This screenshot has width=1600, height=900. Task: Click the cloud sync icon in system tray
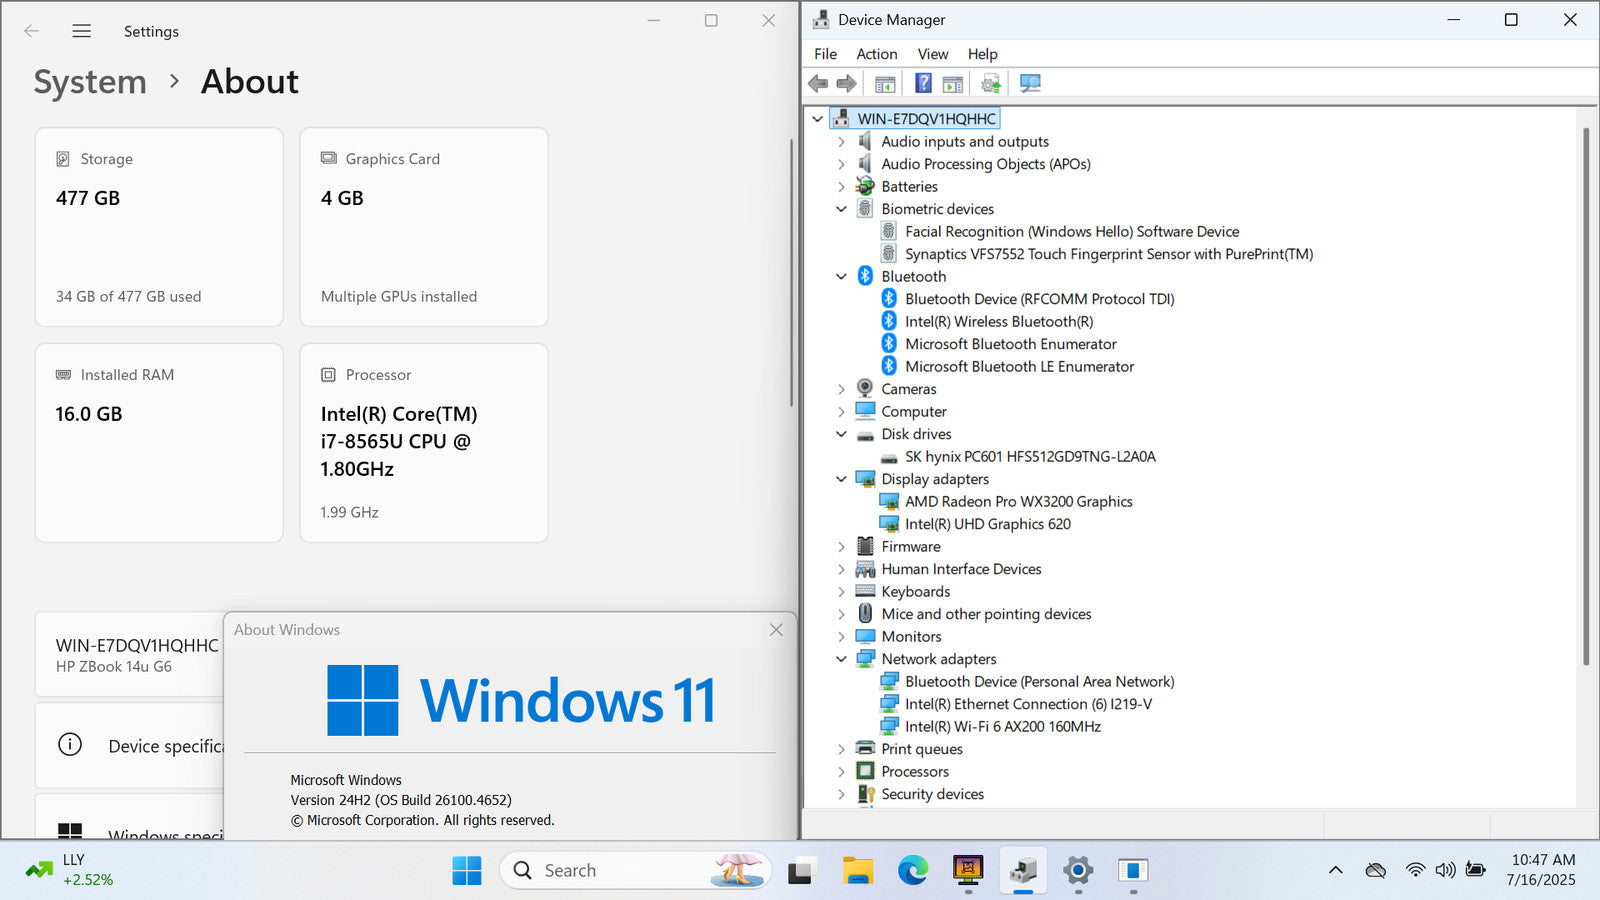coord(1376,870)
